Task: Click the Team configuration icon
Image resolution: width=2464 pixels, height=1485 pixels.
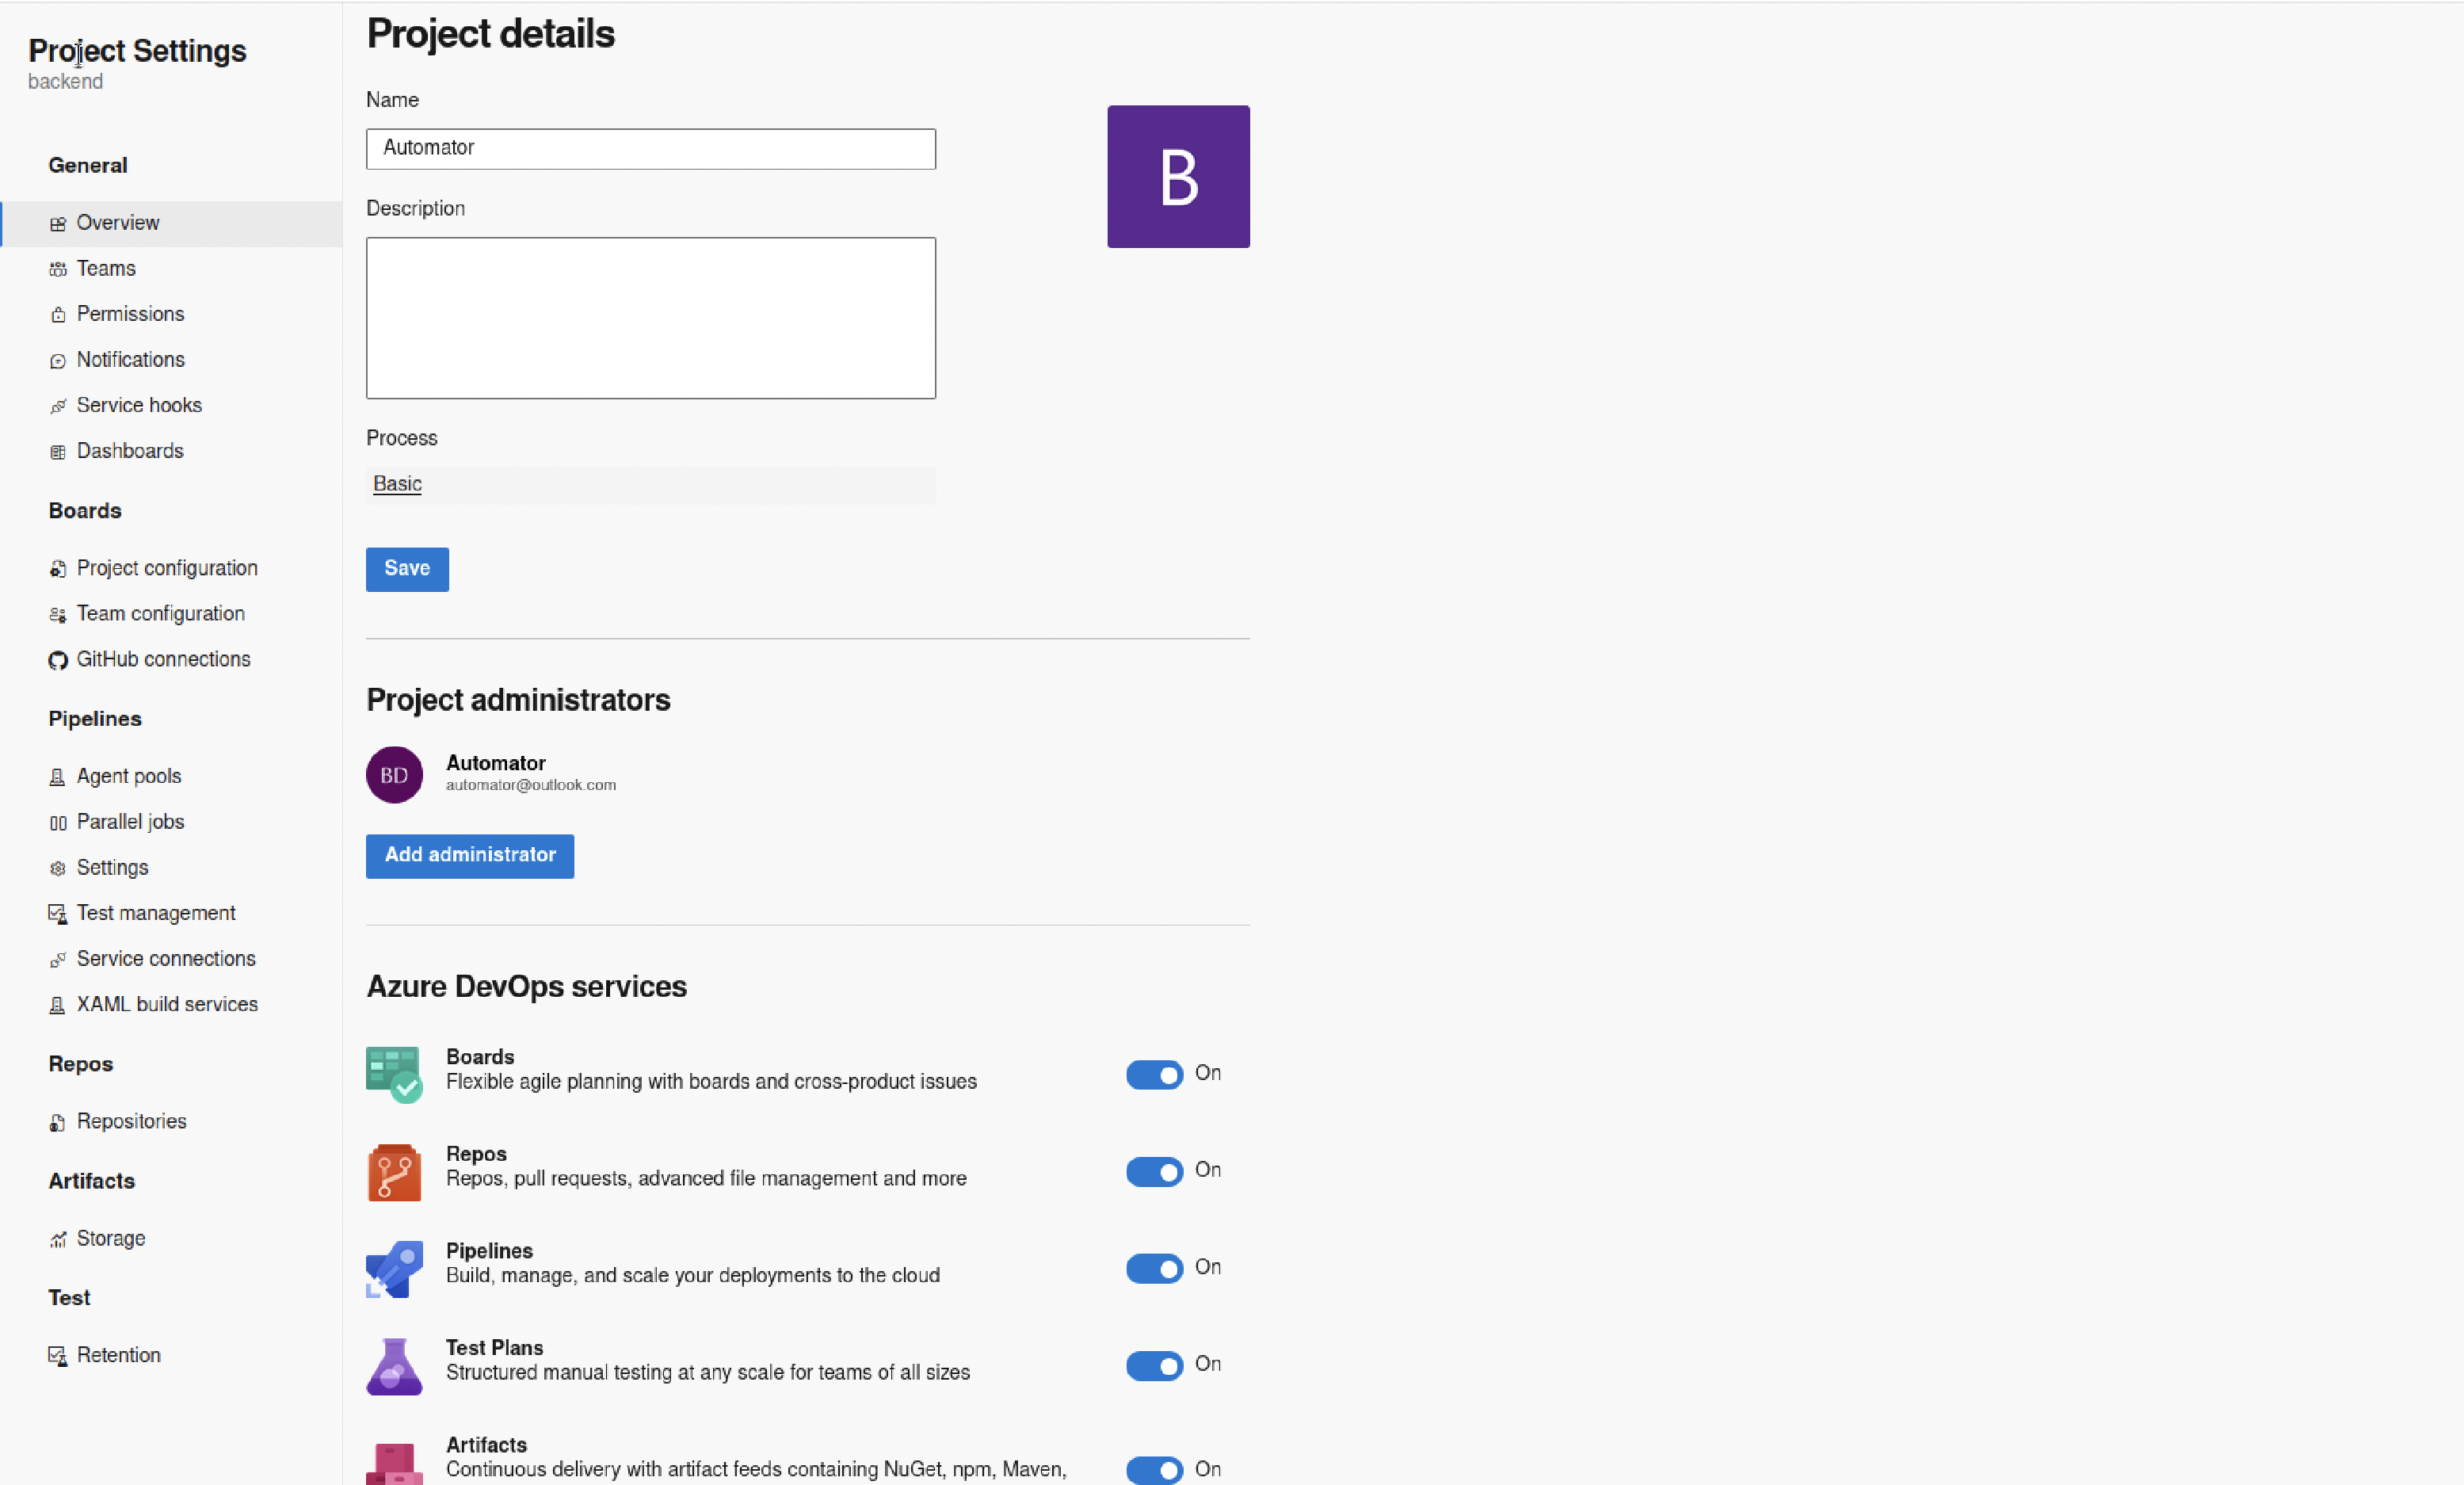Action: pos(58,615)
